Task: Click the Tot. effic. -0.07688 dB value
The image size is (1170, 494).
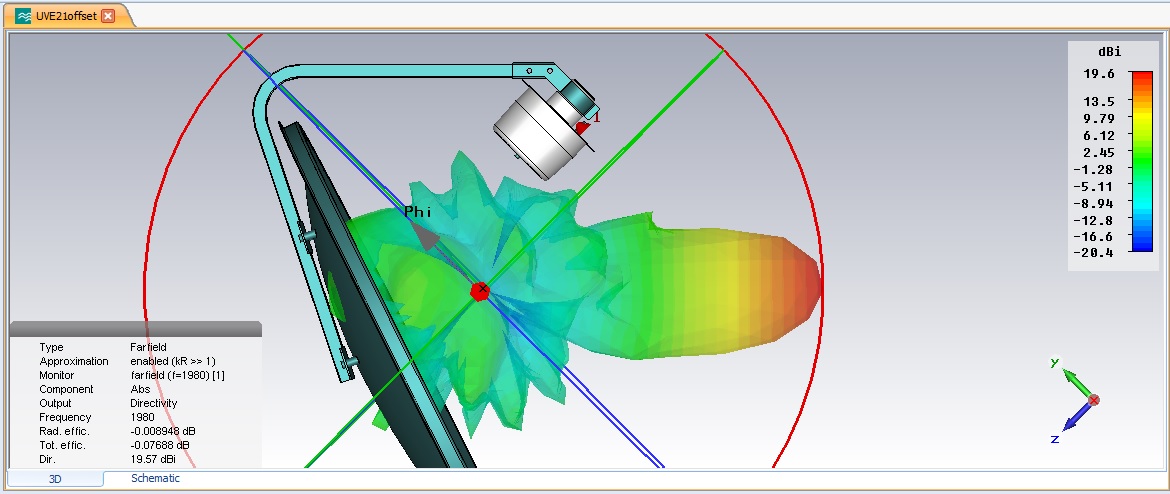Action: click(x=160, y=445)
